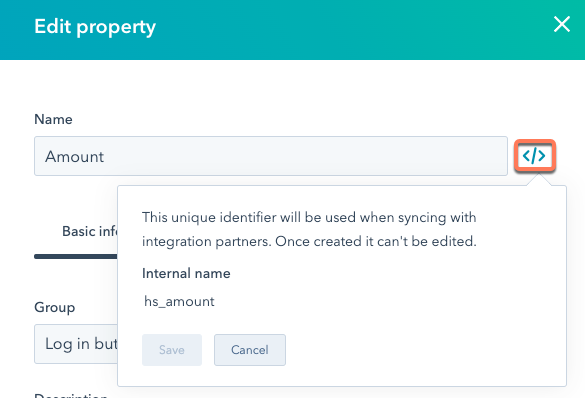
Task: Cancel the internal name popover
Action: click(x=250, y=350)
